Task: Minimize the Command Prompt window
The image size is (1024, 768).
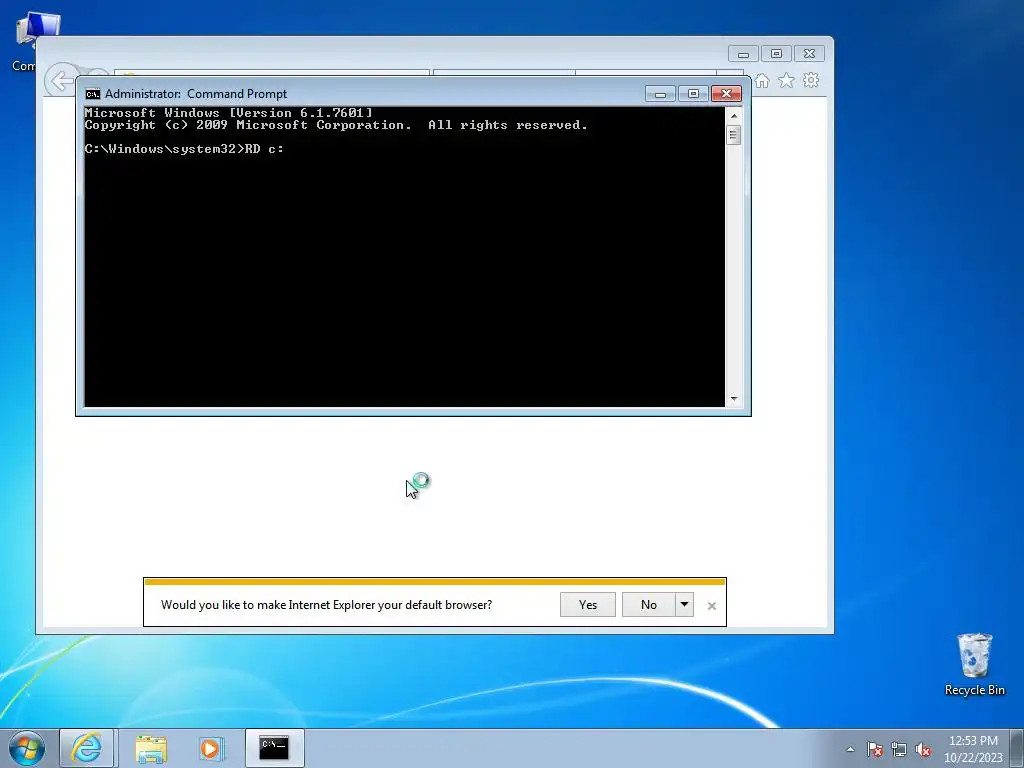Action: point(660,94)
